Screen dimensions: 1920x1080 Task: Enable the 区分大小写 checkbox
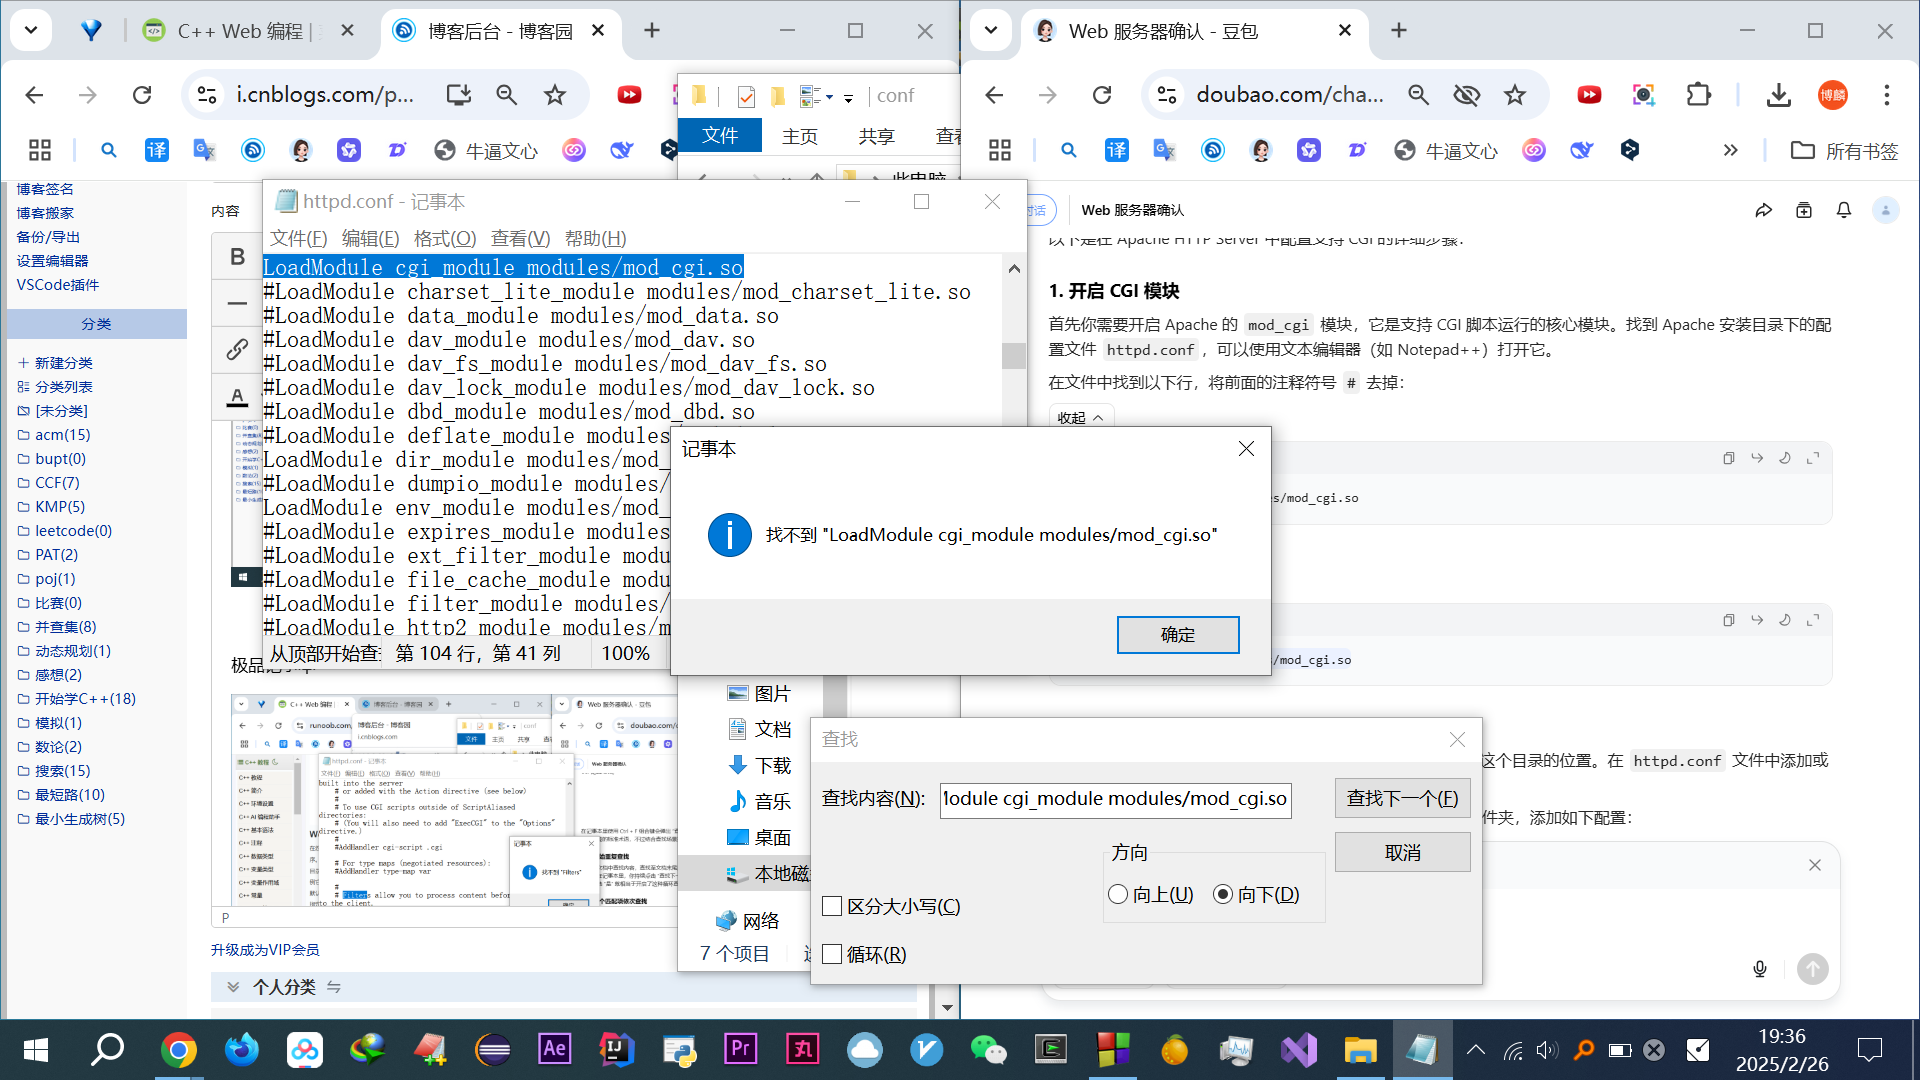click(x=832, y=906)
